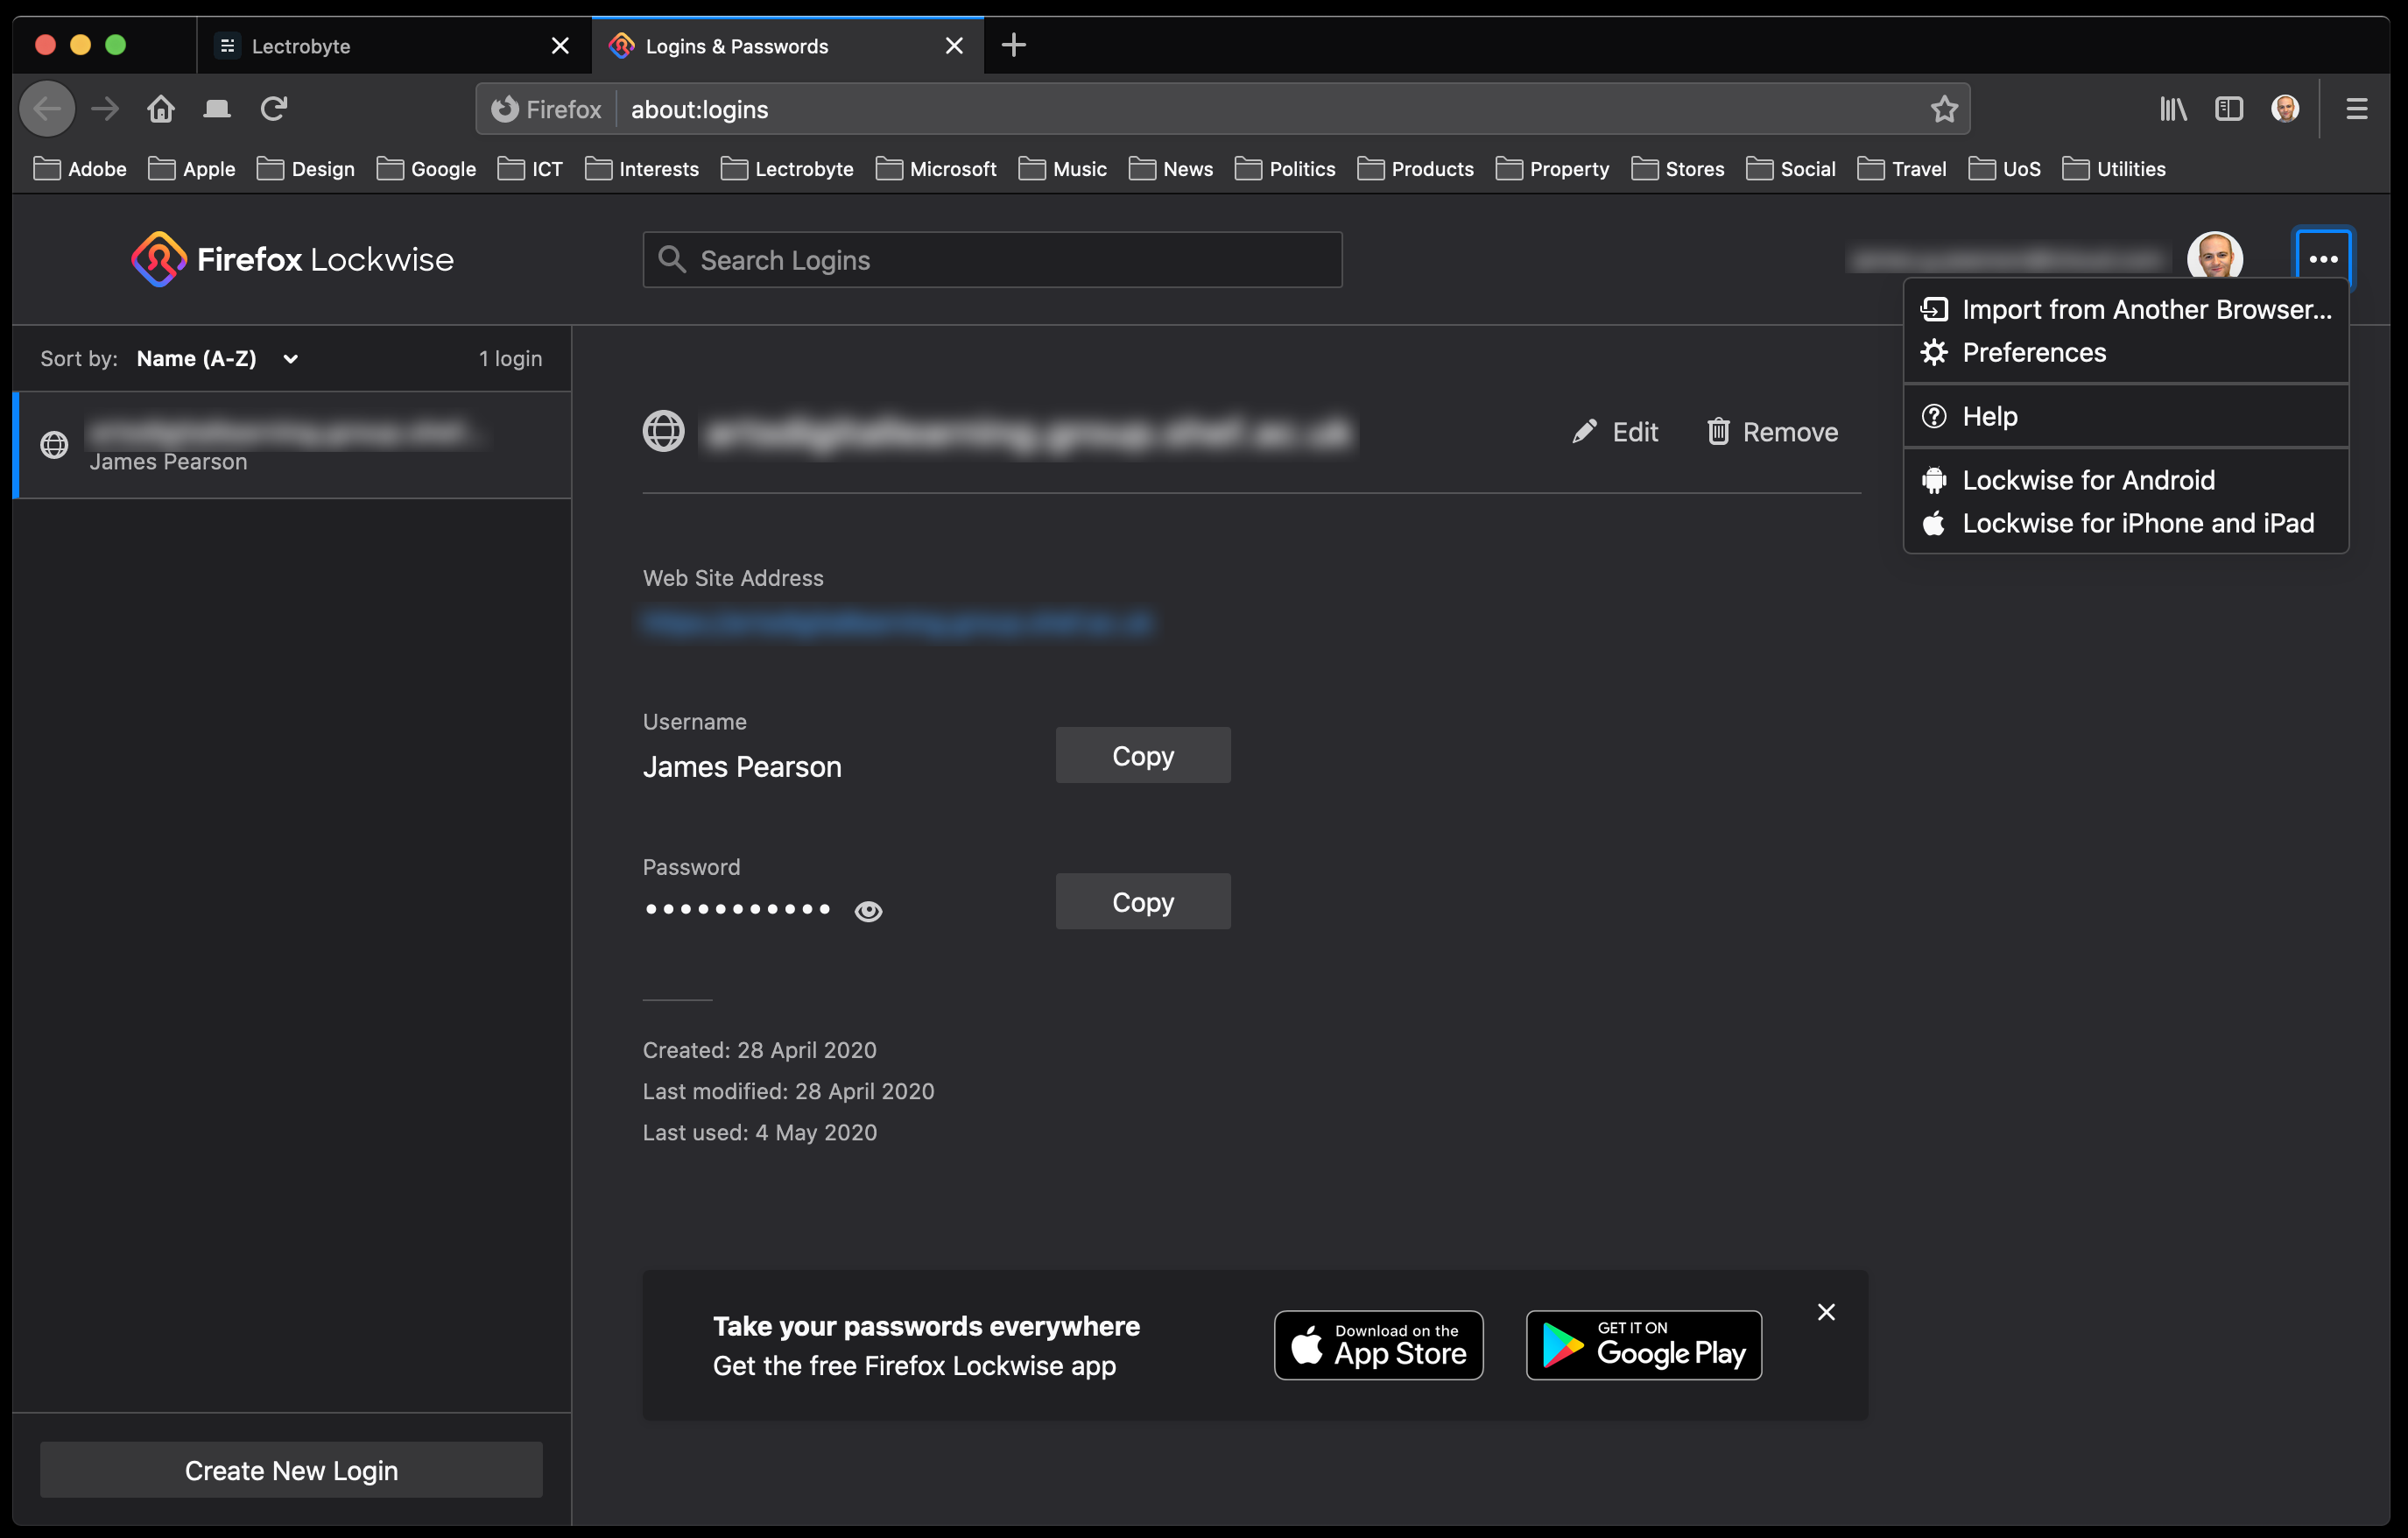The width and height of the screenshot is (2408, 1538).
Task: Bookmark this page with the star icon
Action: (x=1943, y=109)
